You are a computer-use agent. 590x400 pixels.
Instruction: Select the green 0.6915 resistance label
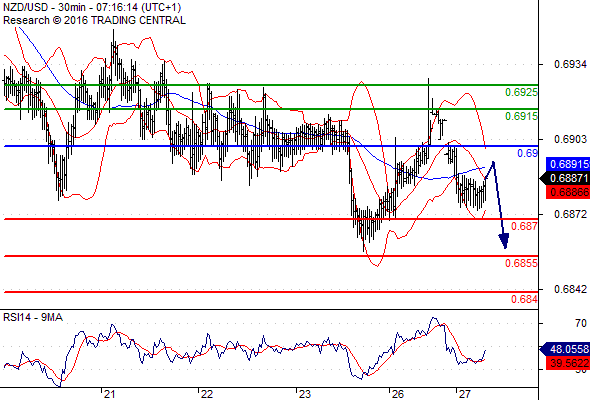[521, 116]
